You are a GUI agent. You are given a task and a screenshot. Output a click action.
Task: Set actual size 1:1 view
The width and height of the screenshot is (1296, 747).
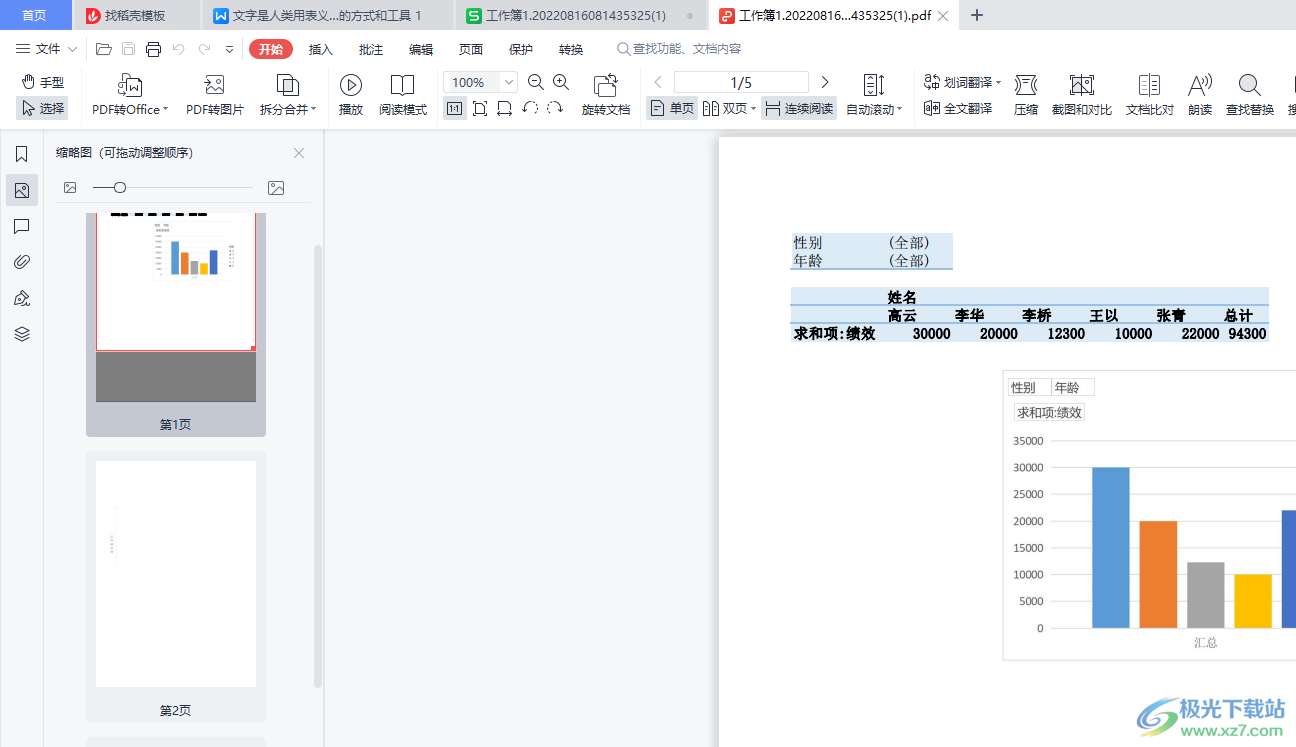[454, 108]
